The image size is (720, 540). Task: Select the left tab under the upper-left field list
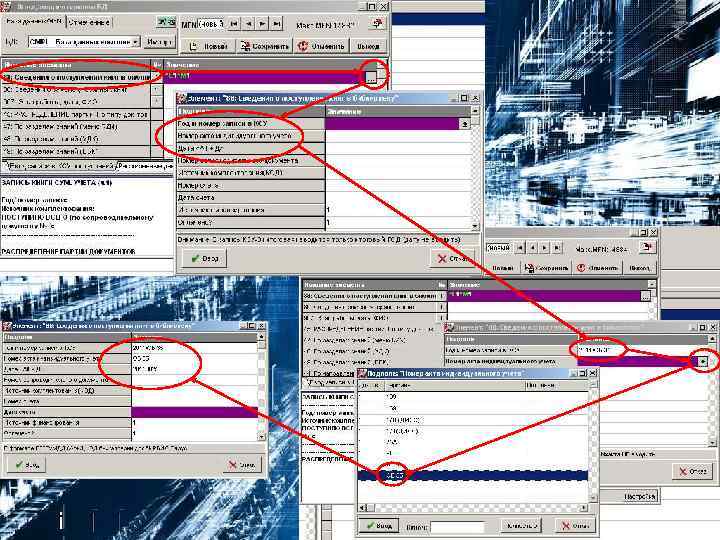61,166
